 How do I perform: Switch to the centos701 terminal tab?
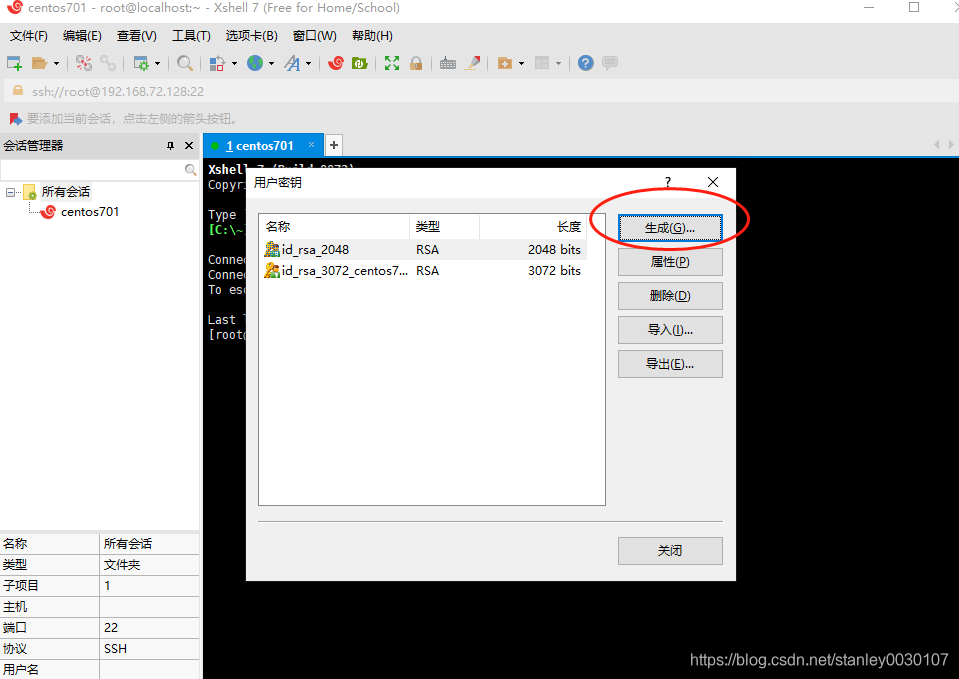coord(262,144)
